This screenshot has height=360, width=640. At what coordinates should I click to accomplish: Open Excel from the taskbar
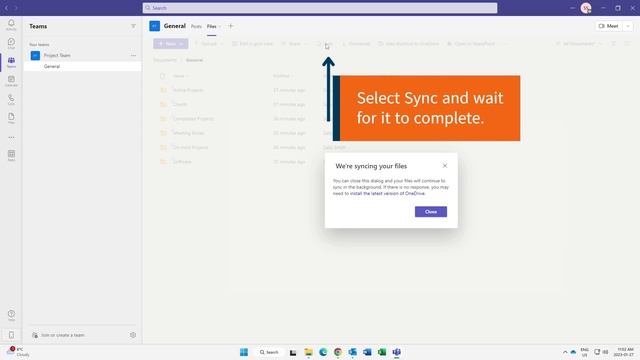coord(382,352)
